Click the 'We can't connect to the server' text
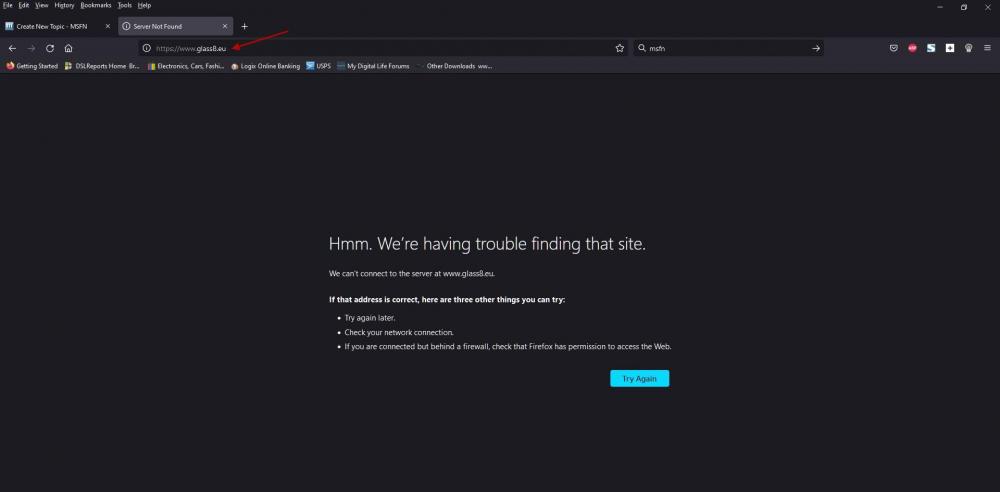Viewport: 1000px width, 492px height. click(412, 273)
